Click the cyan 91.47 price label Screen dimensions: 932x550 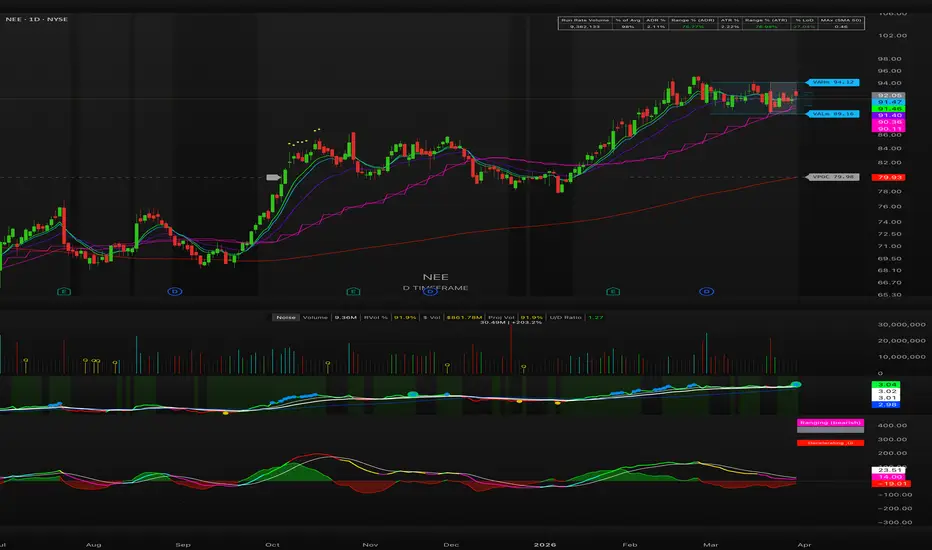889,102
